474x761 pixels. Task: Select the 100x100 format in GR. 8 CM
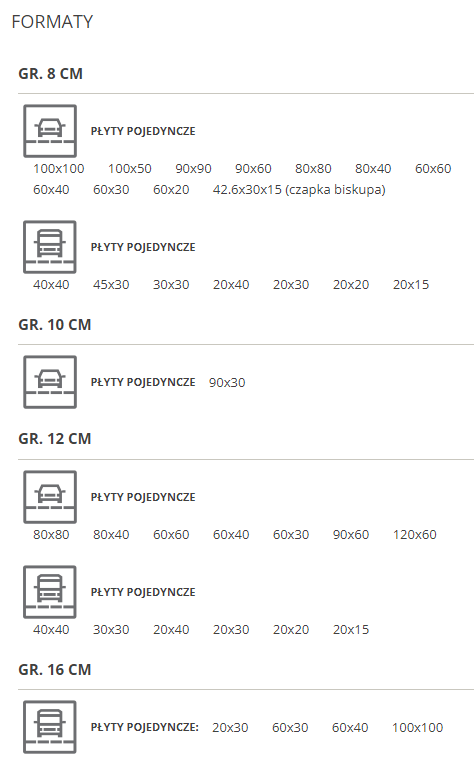(x=59, y=168)
